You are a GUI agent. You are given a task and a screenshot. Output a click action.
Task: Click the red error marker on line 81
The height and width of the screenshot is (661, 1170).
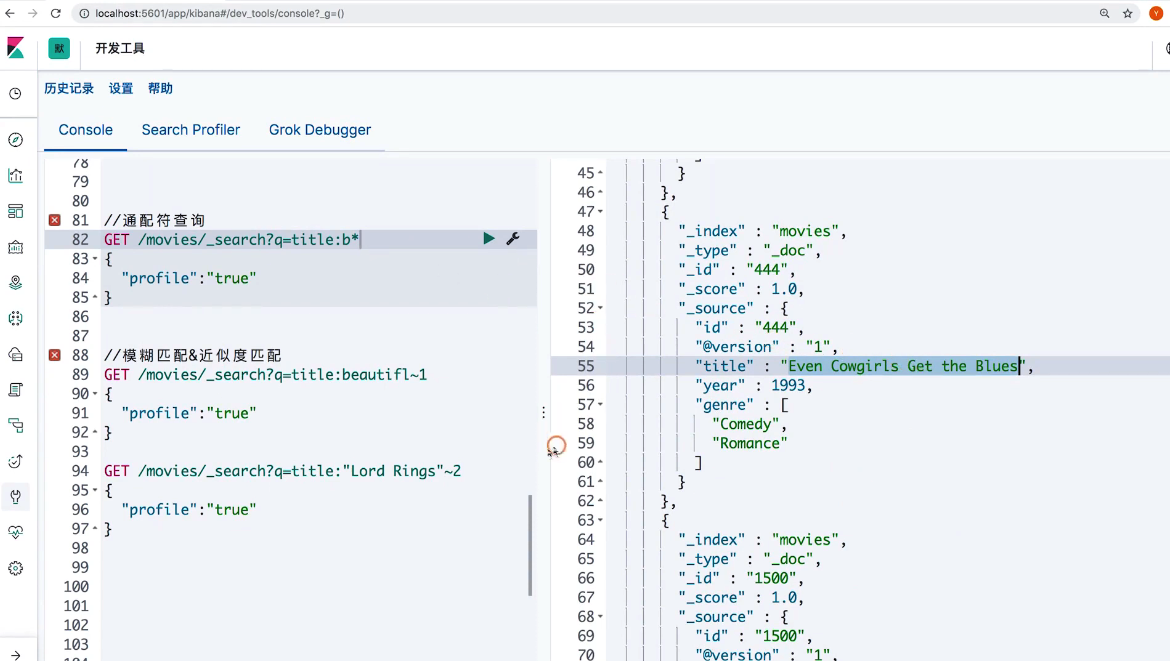54,220
